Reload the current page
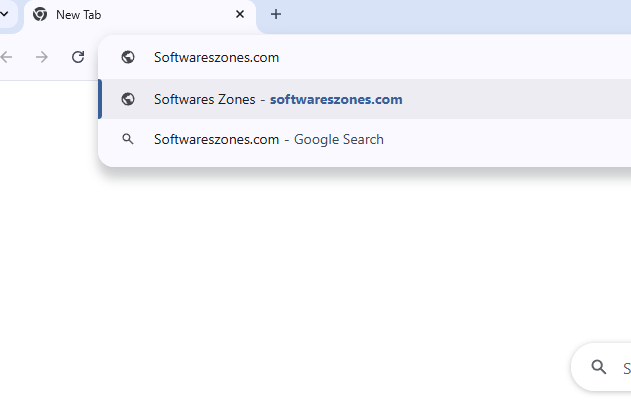This screenshot has height=408, width=631. click(78, 57)
